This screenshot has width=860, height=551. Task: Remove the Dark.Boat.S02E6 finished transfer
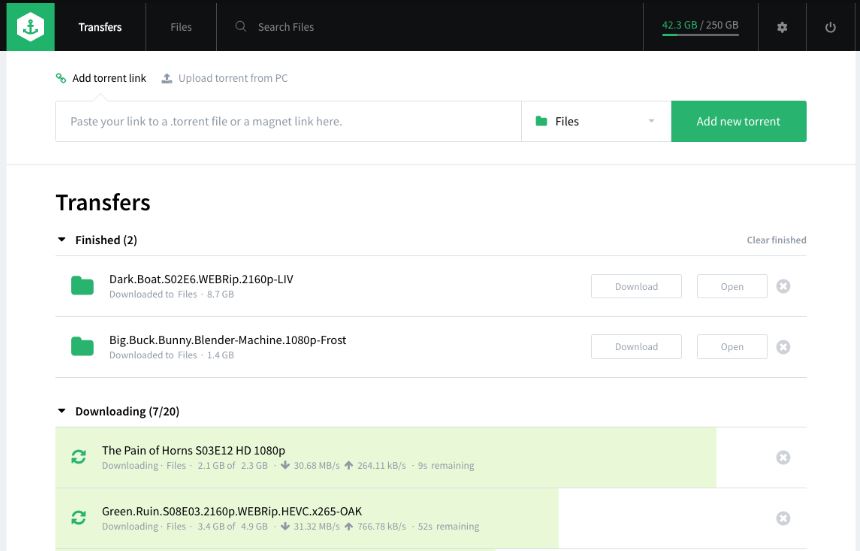[783, 286]
